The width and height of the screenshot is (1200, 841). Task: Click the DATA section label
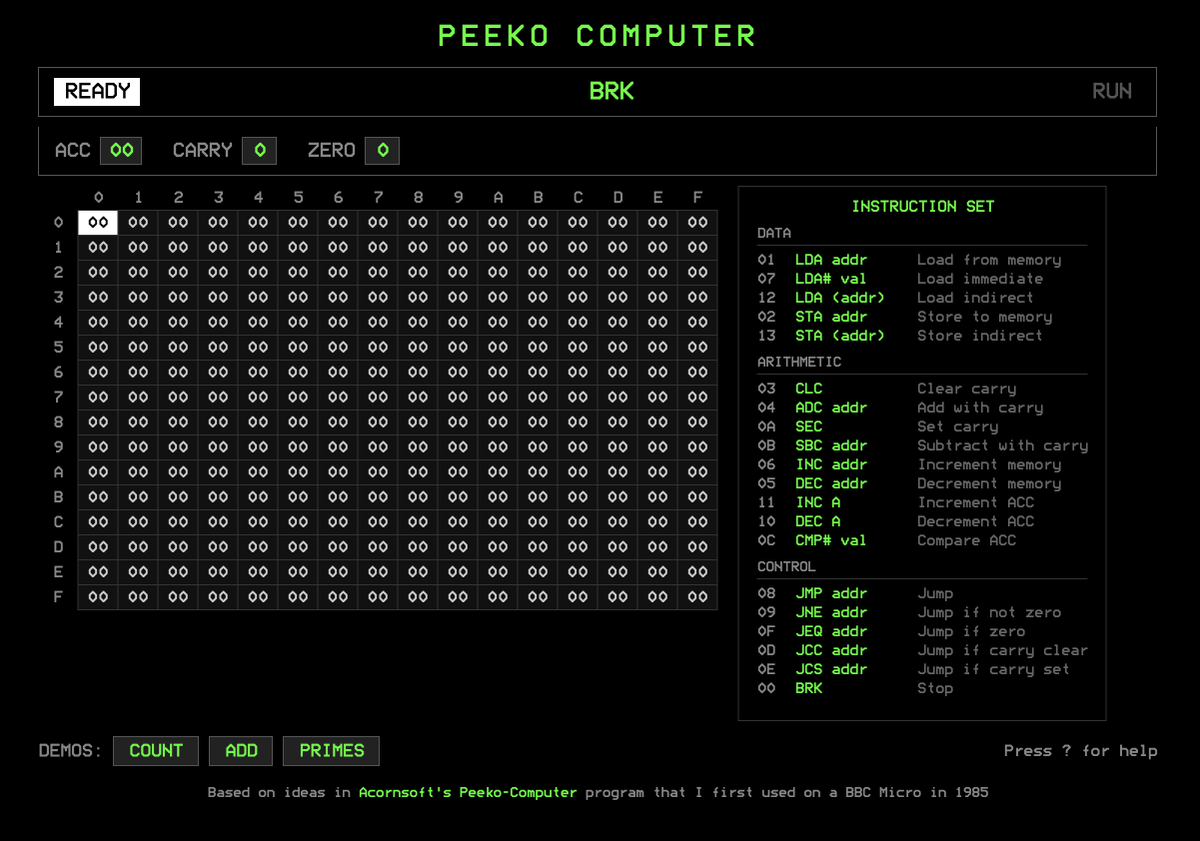coord(774,234)
